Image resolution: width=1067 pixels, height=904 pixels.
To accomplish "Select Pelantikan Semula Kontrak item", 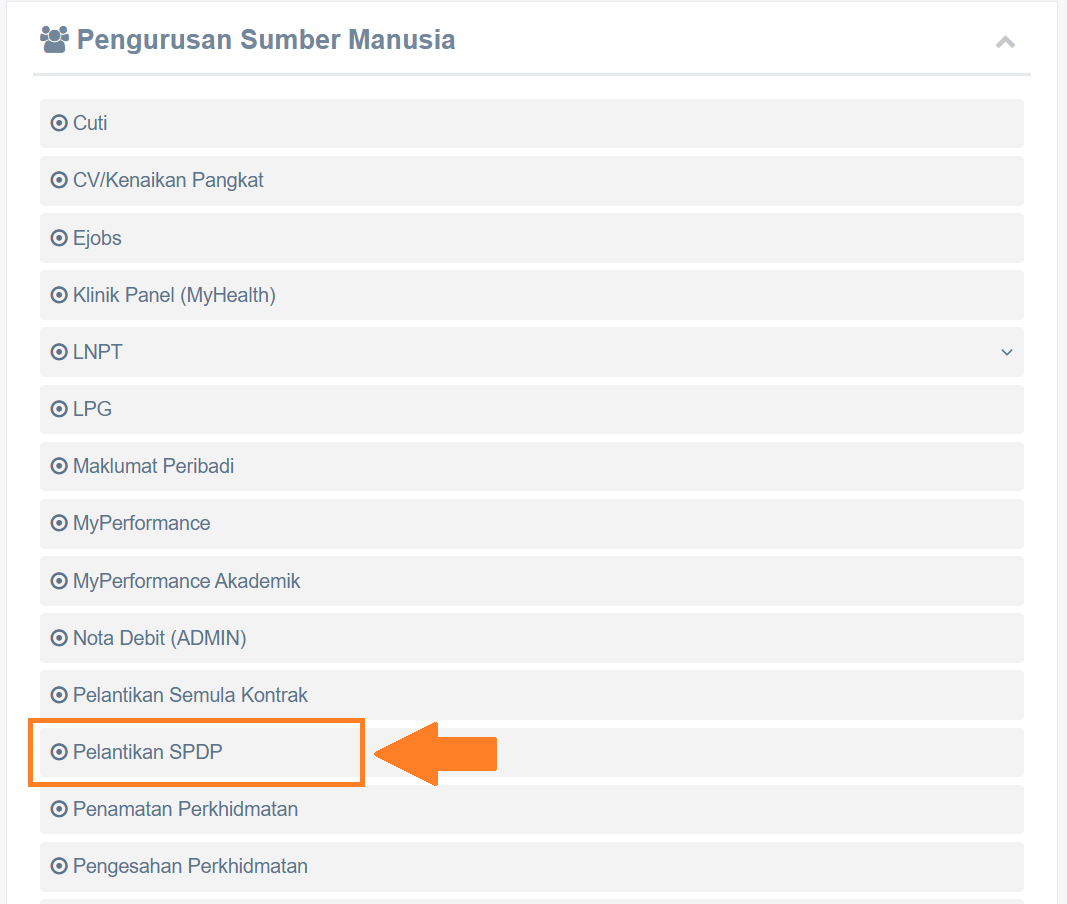I will tap(531, 695).
